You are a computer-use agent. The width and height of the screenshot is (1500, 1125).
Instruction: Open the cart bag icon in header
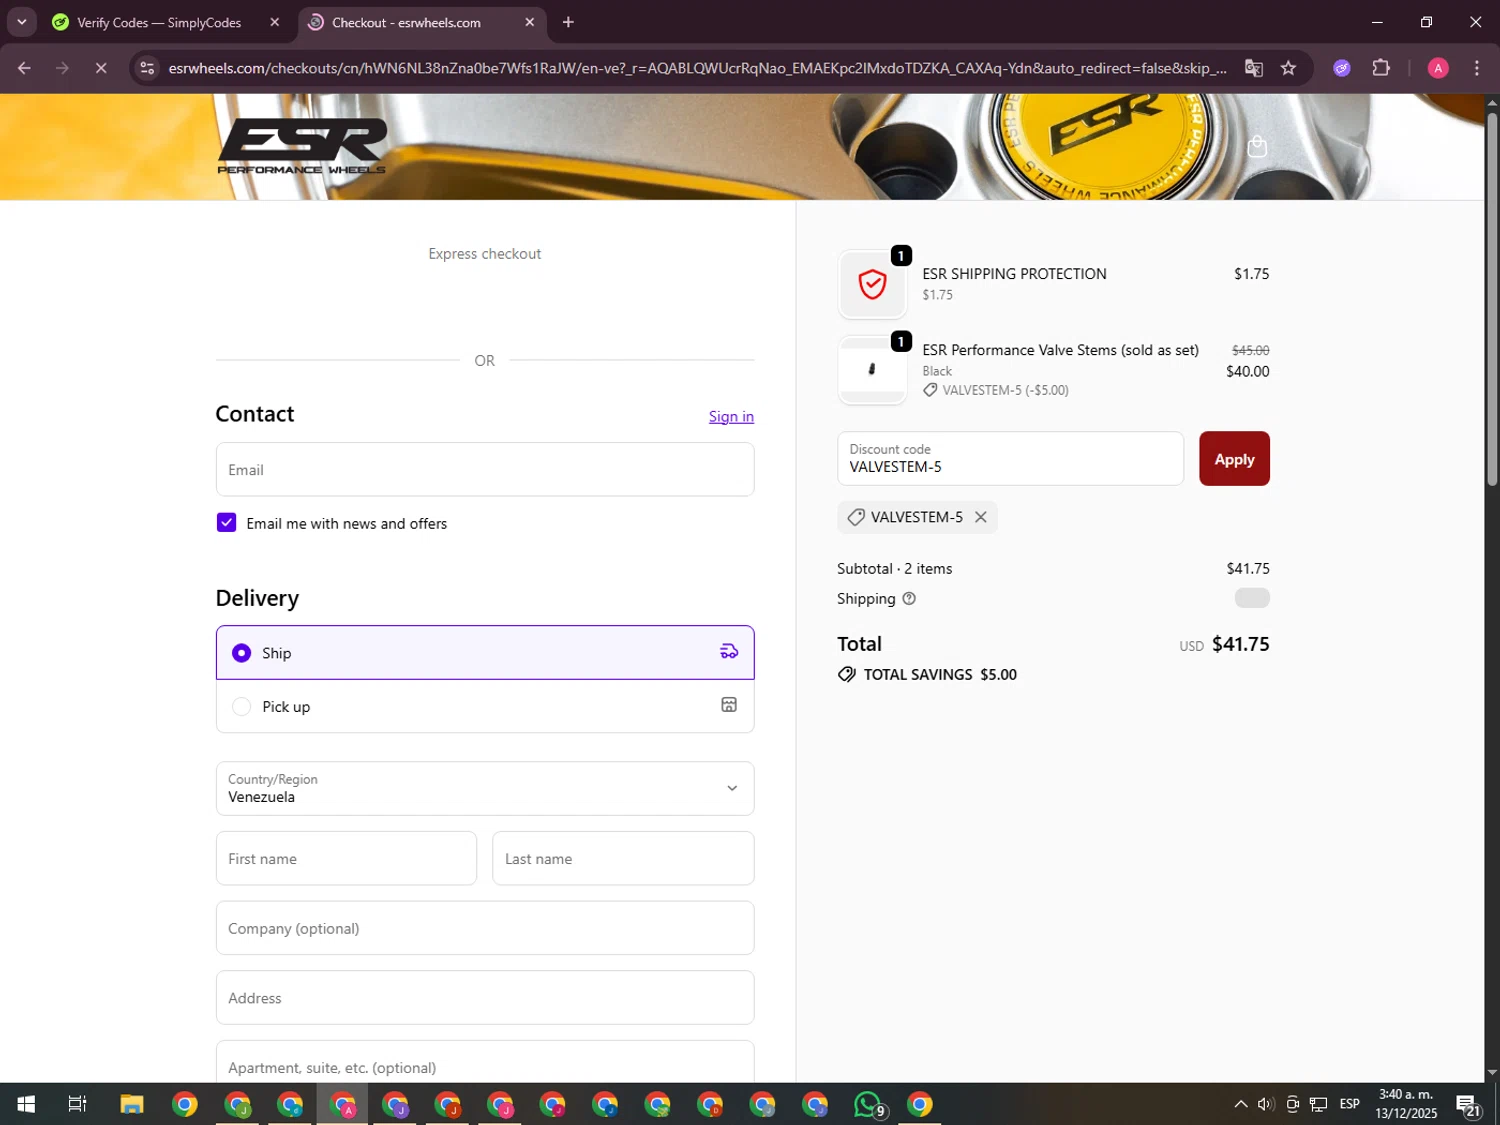tap(1257, 147)
